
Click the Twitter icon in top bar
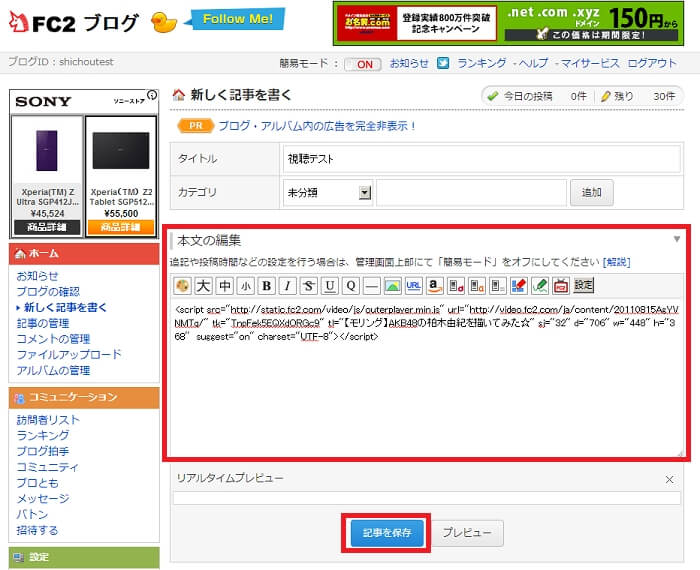coord(442,63)
